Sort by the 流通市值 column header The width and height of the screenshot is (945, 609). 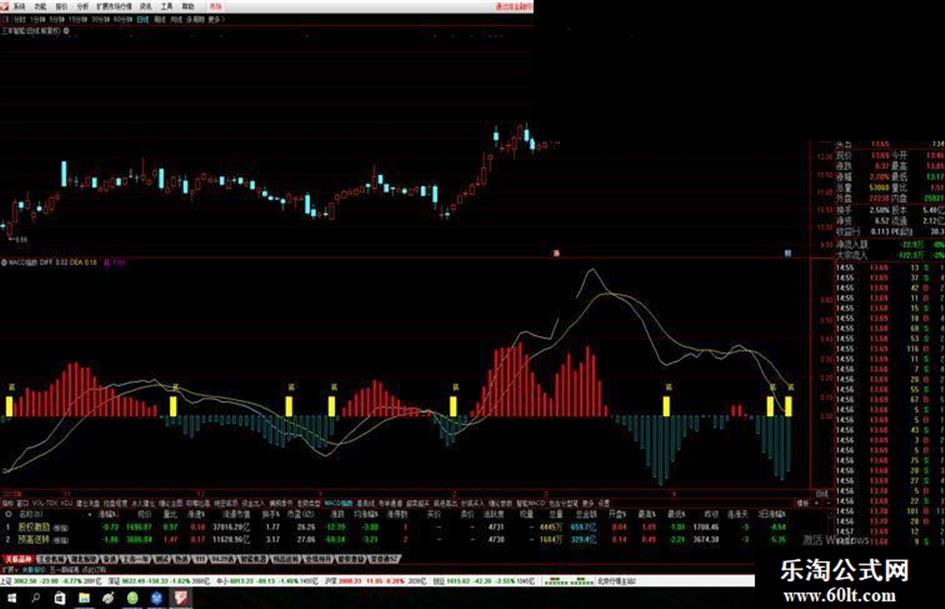pos(236,514)
